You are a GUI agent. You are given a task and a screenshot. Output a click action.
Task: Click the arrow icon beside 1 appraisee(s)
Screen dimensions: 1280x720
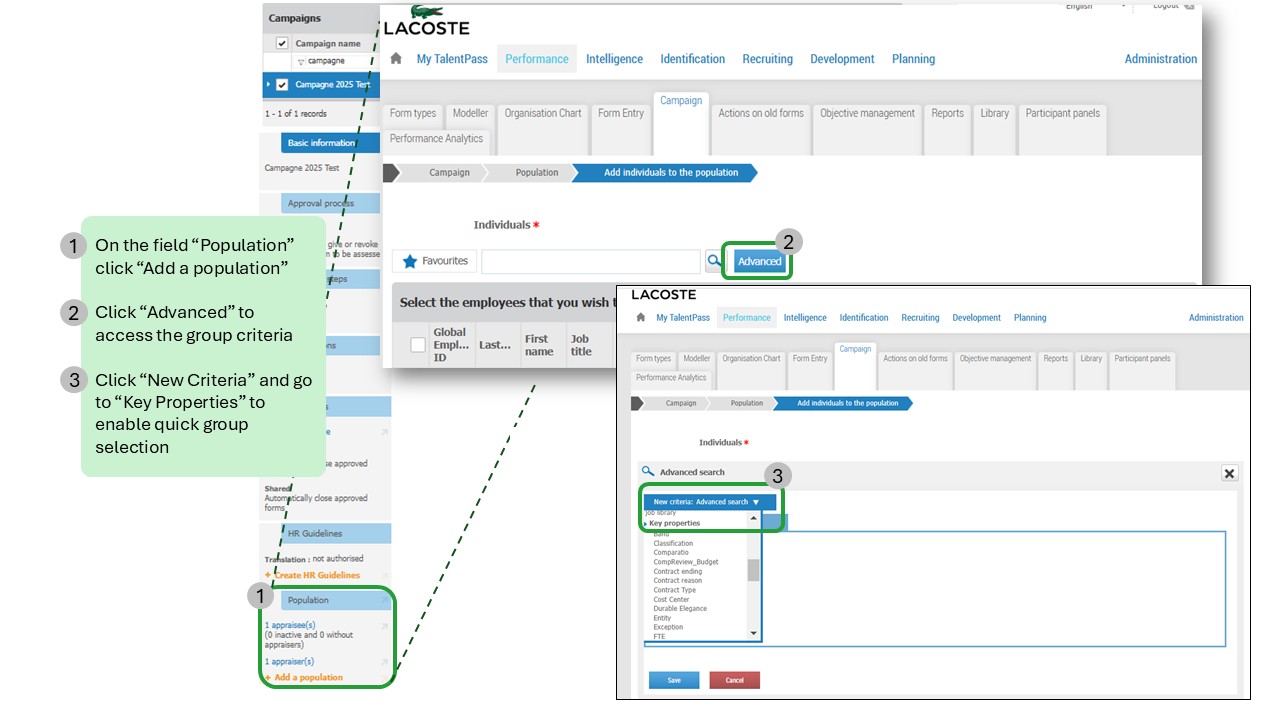[385, 626]
